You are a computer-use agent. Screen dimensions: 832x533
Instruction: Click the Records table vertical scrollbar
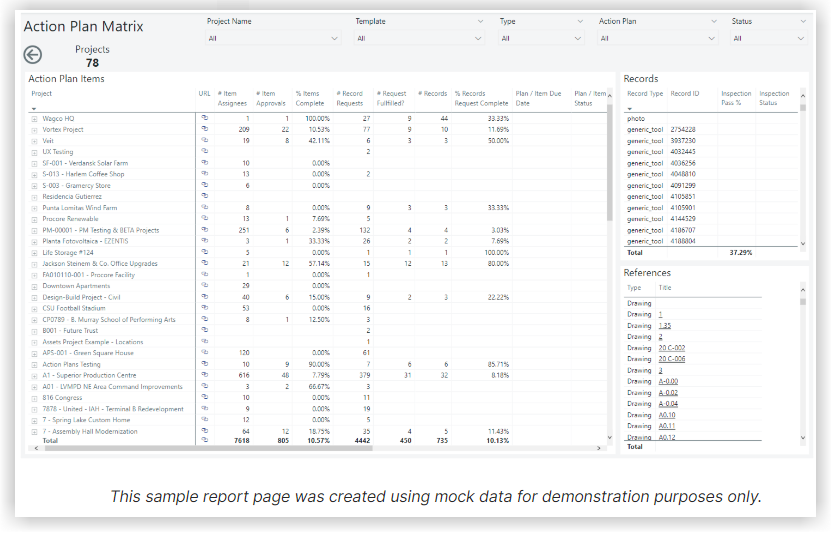pos(803,107)
